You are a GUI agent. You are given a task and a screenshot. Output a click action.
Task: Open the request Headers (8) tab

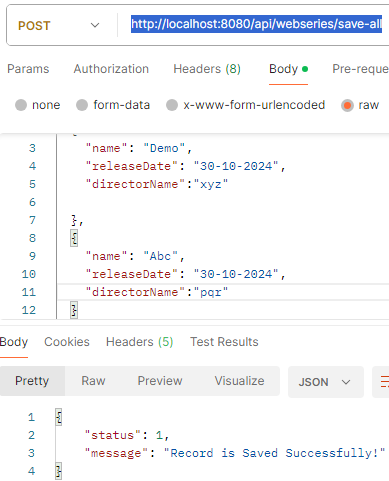(207, 69)
